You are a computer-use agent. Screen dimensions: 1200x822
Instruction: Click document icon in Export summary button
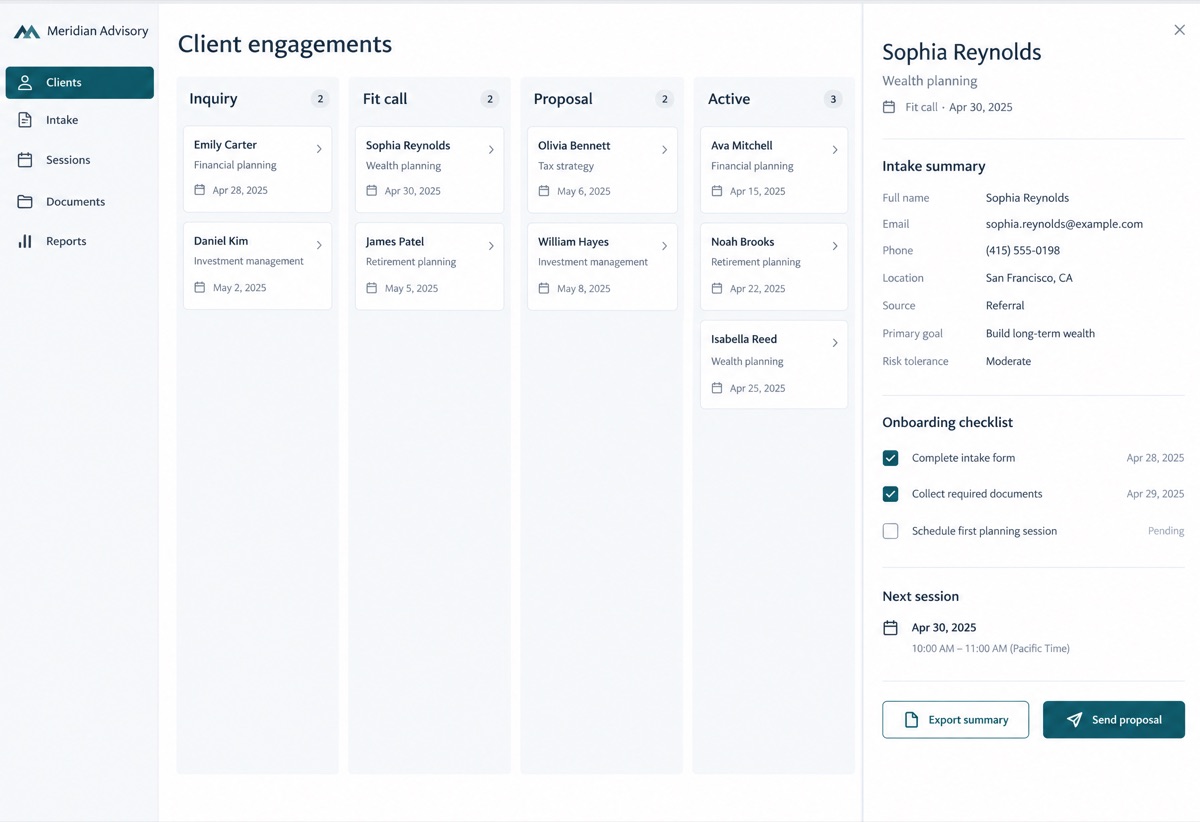[911, 720]
